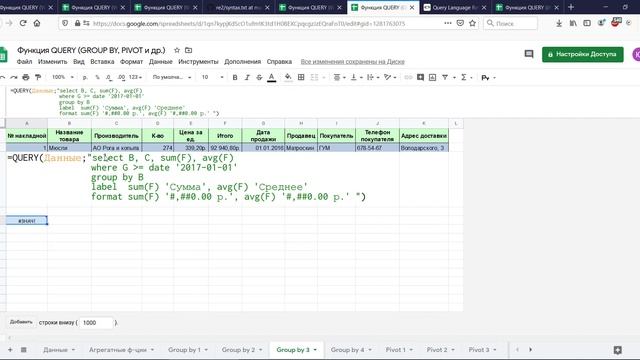
Task: Toggle the filter funnel icon
Action: point(445,77)
